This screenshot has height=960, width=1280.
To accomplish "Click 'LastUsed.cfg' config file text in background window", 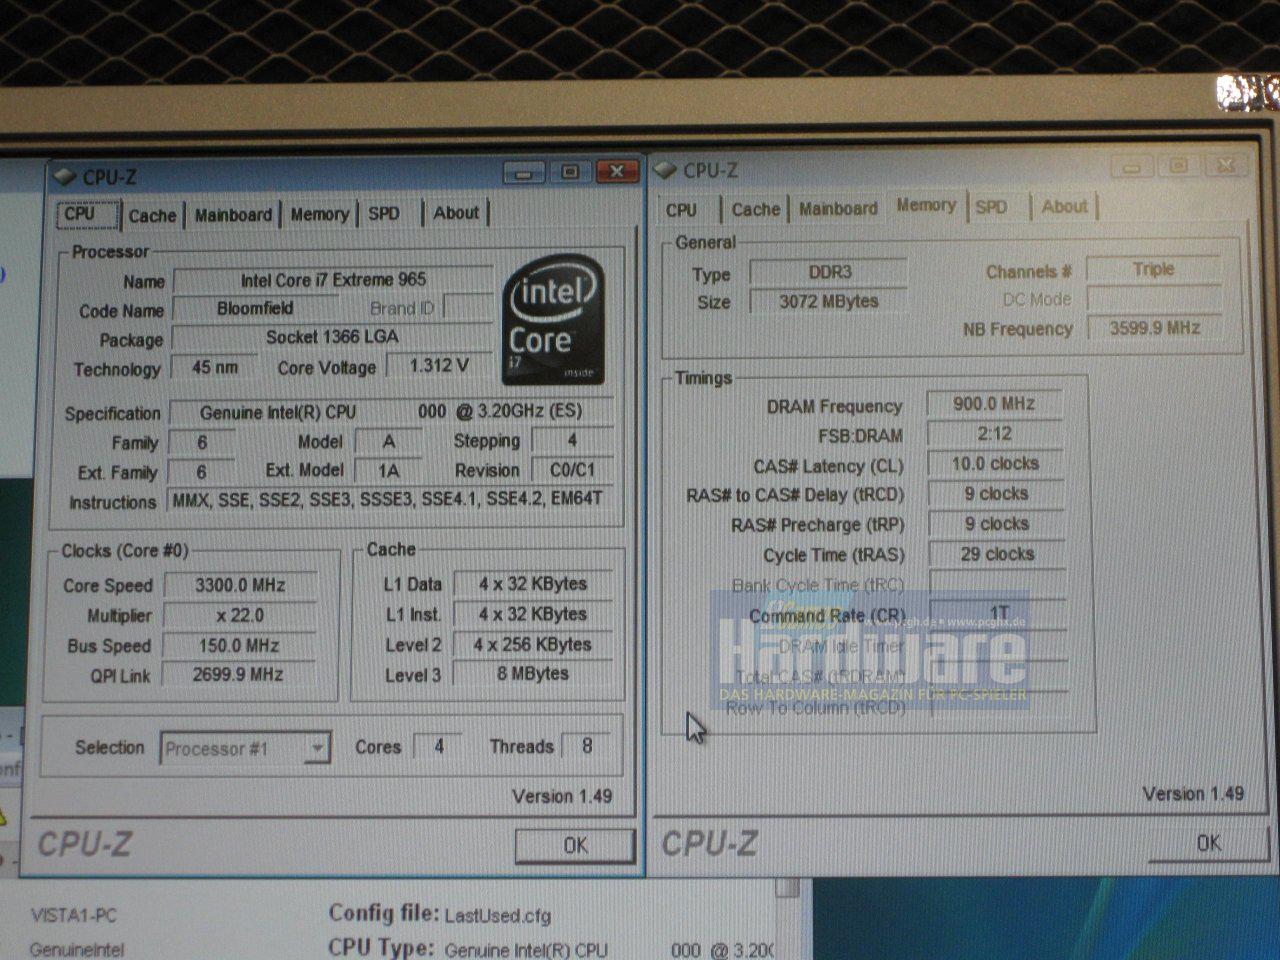I will (497, 915).
